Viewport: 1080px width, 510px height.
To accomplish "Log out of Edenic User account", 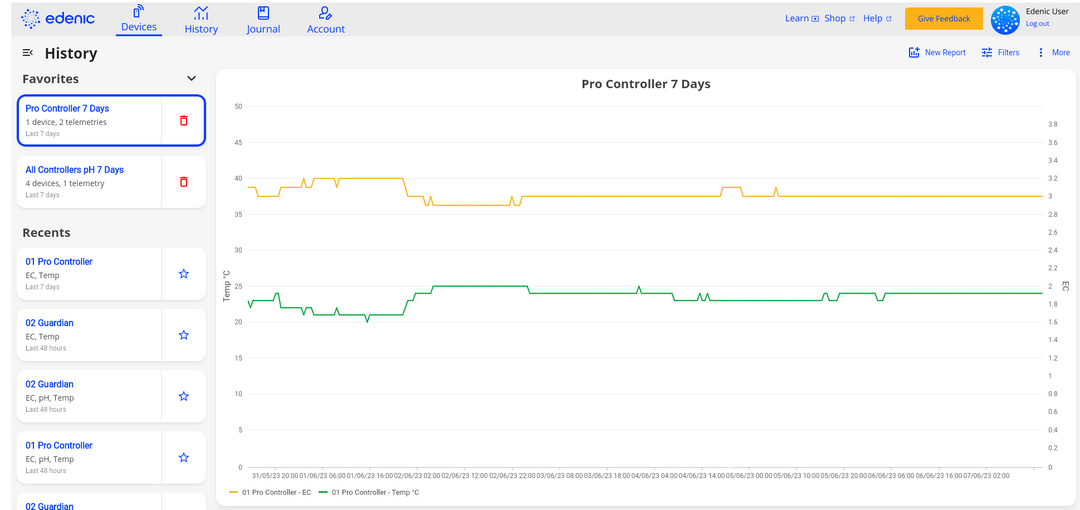I will tap(1037, 24).
